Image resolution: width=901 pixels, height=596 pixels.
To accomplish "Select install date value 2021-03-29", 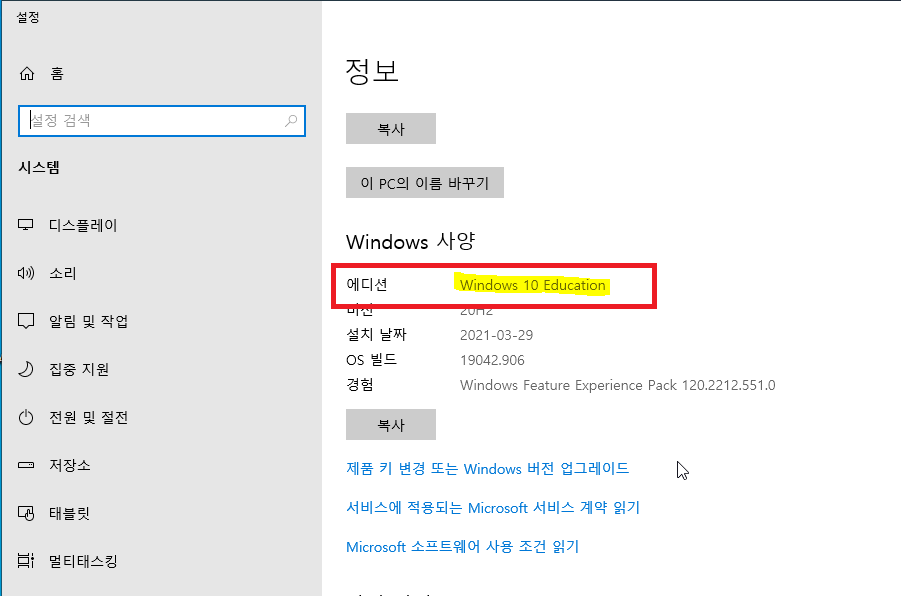I will pos(496,335).
